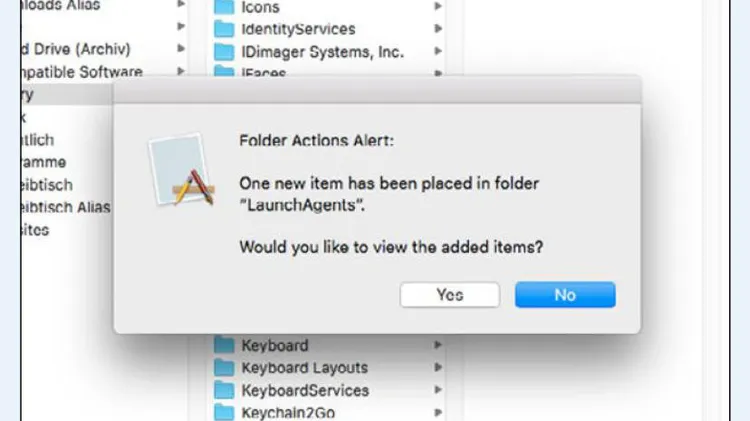Select the Schreibtisch Alias item
750x421 pixels.
click(x=66, y=207)
